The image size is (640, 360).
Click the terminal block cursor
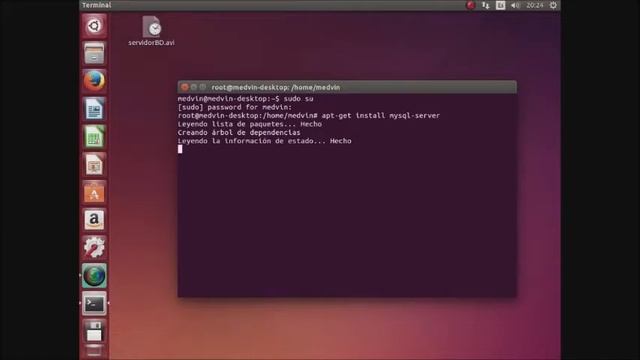pyautogui.click(x=180, y=149)
